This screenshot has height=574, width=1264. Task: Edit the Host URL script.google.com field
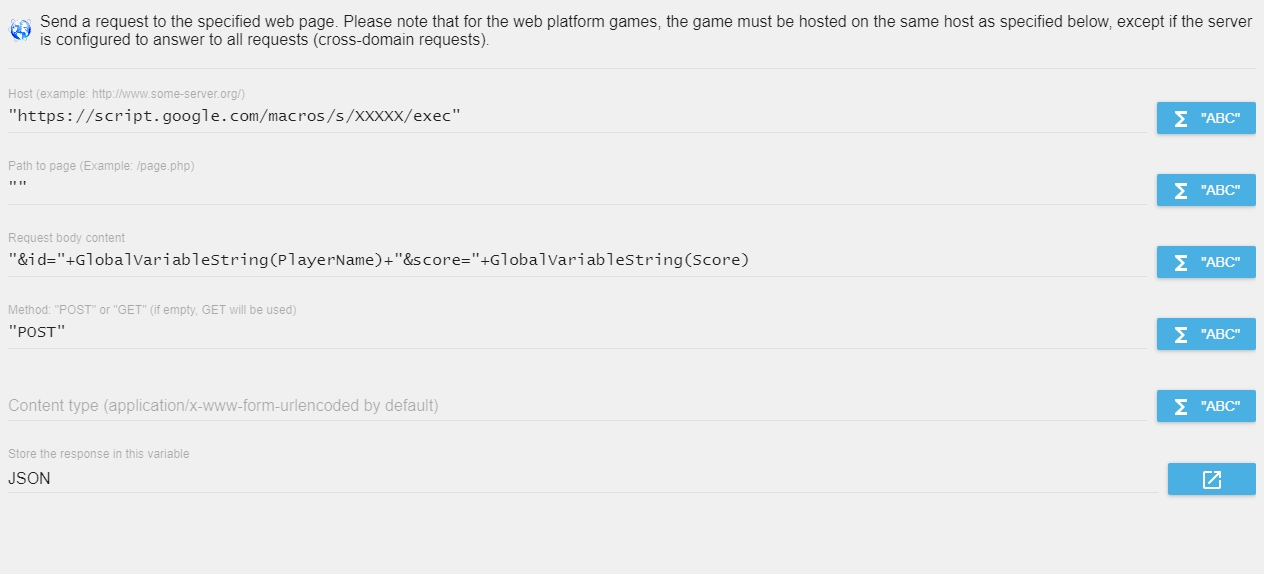pos(577,116)
